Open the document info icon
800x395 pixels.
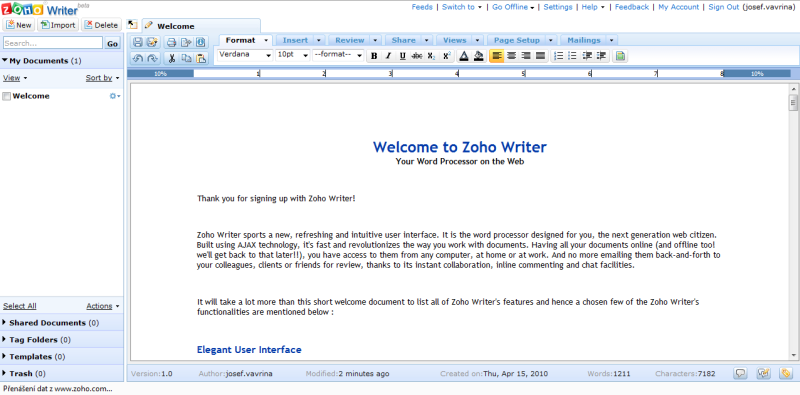click(x=201, y=43)
